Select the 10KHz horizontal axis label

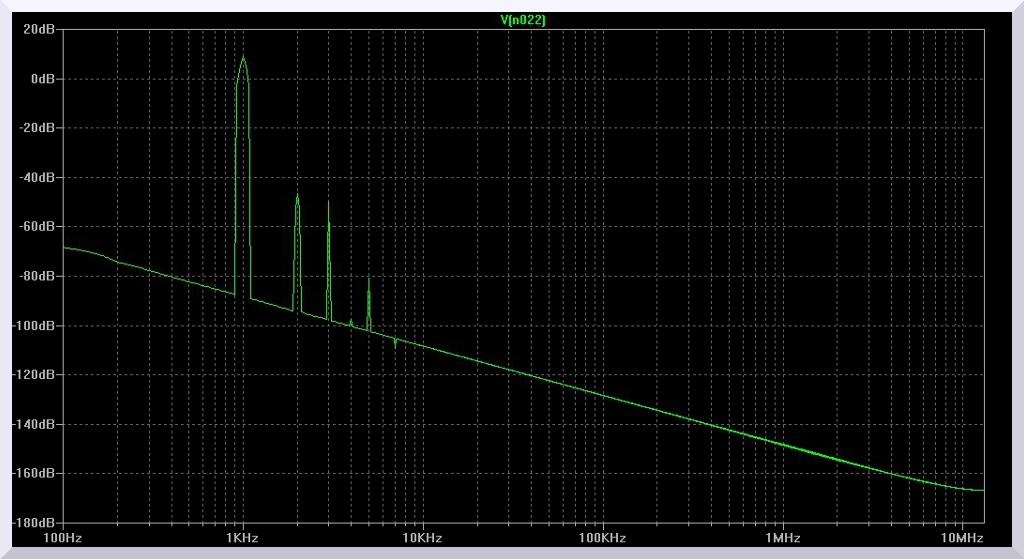pyautogui.click(x=422, y=539)
